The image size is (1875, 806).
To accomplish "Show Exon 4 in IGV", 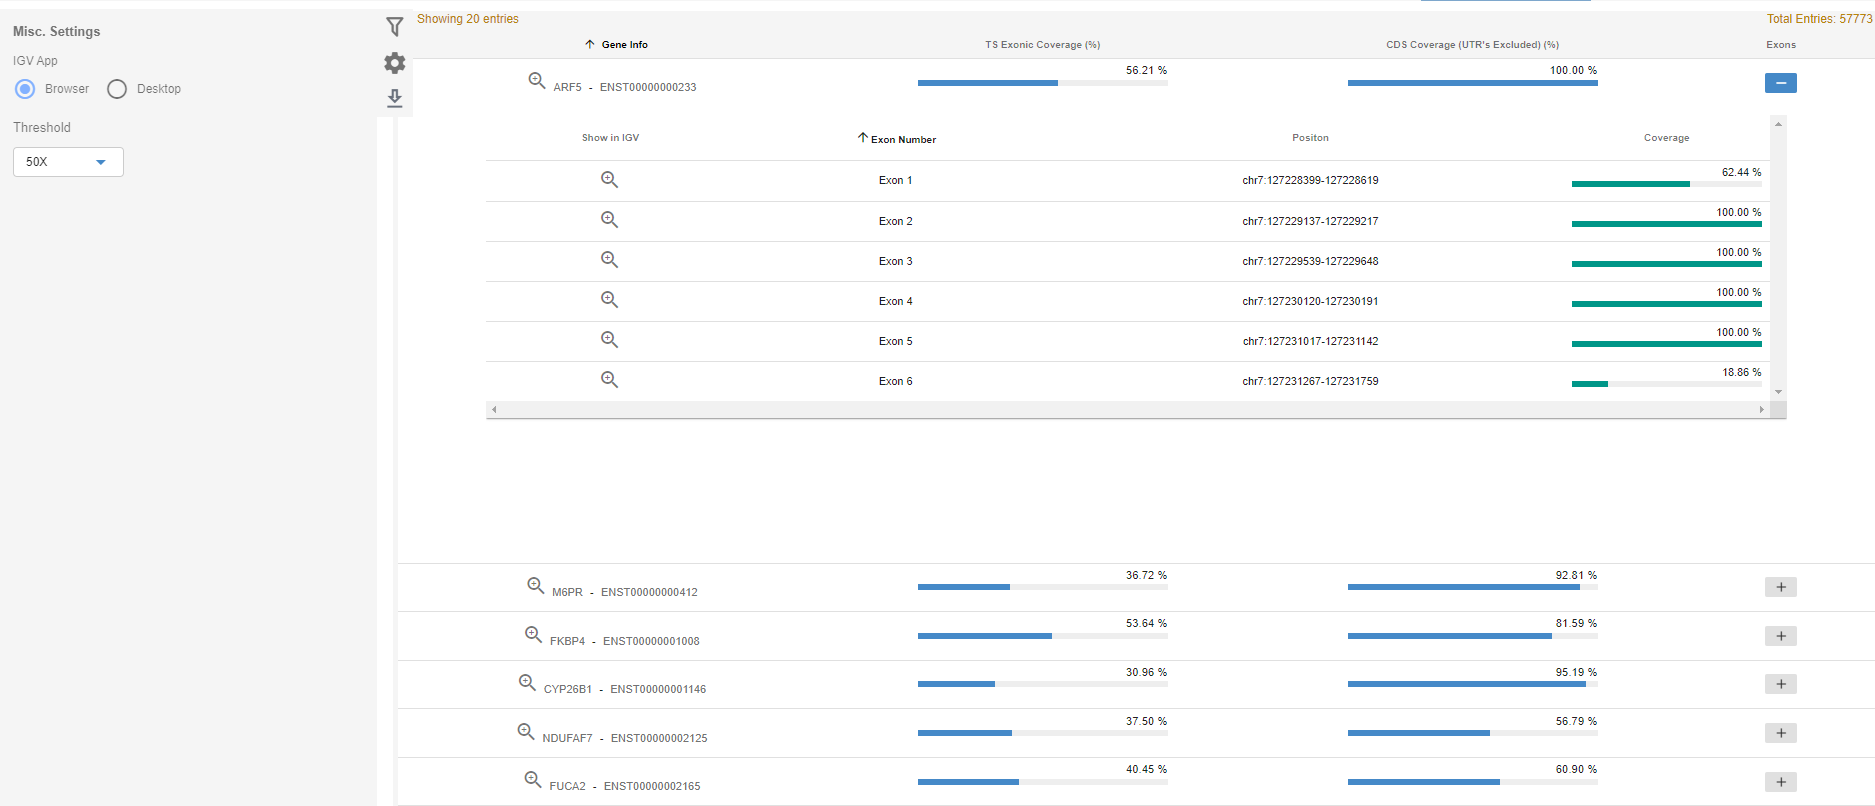I will tap(609, 300).
